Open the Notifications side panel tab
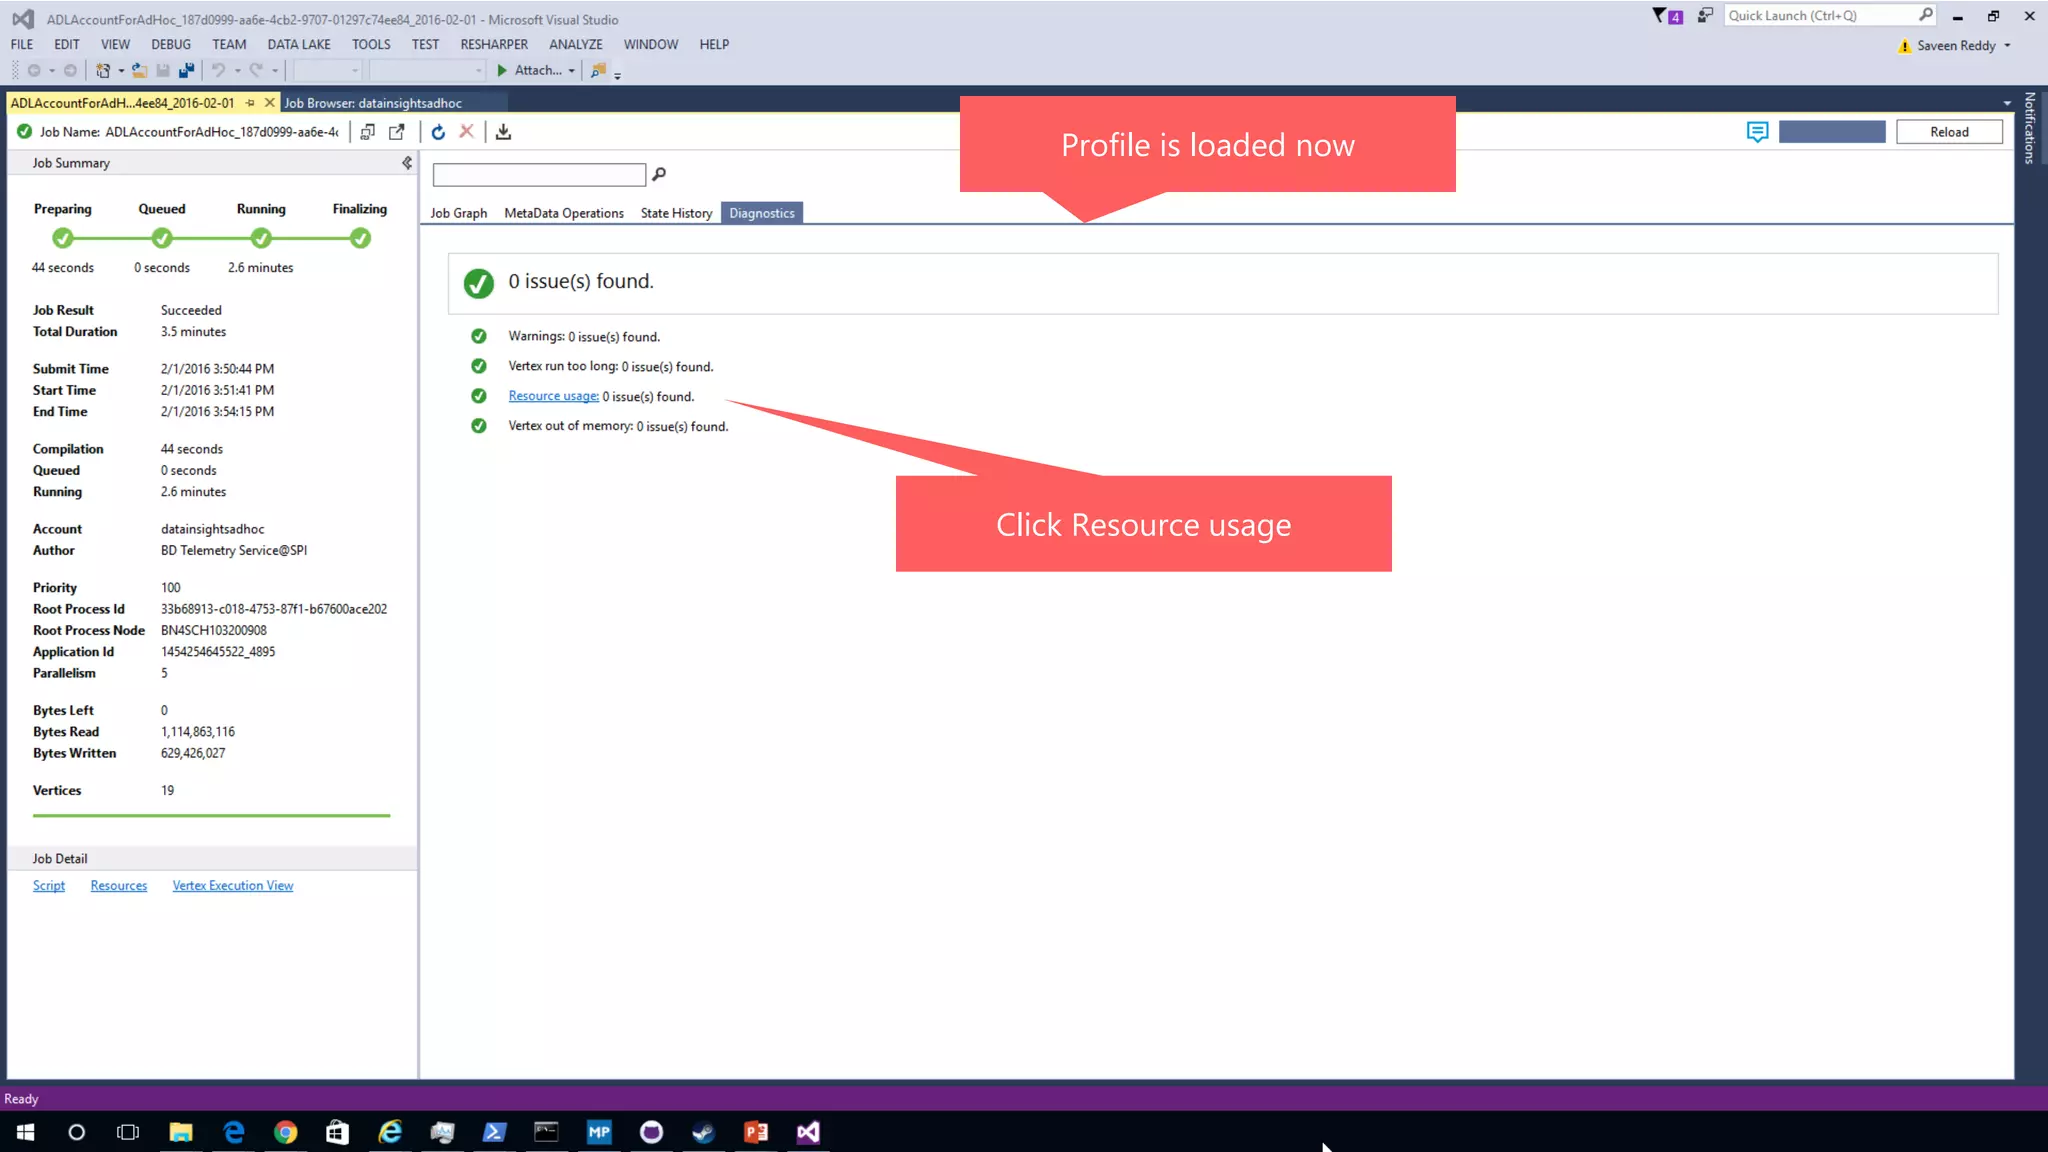The height and width of the screenshot is (1152, 2048). [2030, 128]
